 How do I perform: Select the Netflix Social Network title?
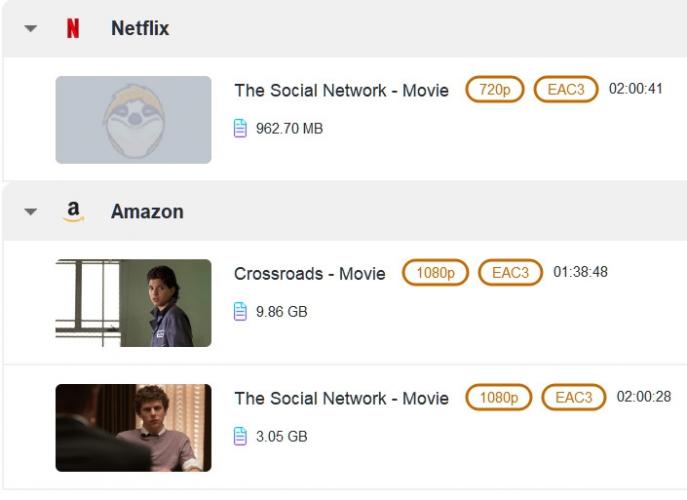click(341, 91)
